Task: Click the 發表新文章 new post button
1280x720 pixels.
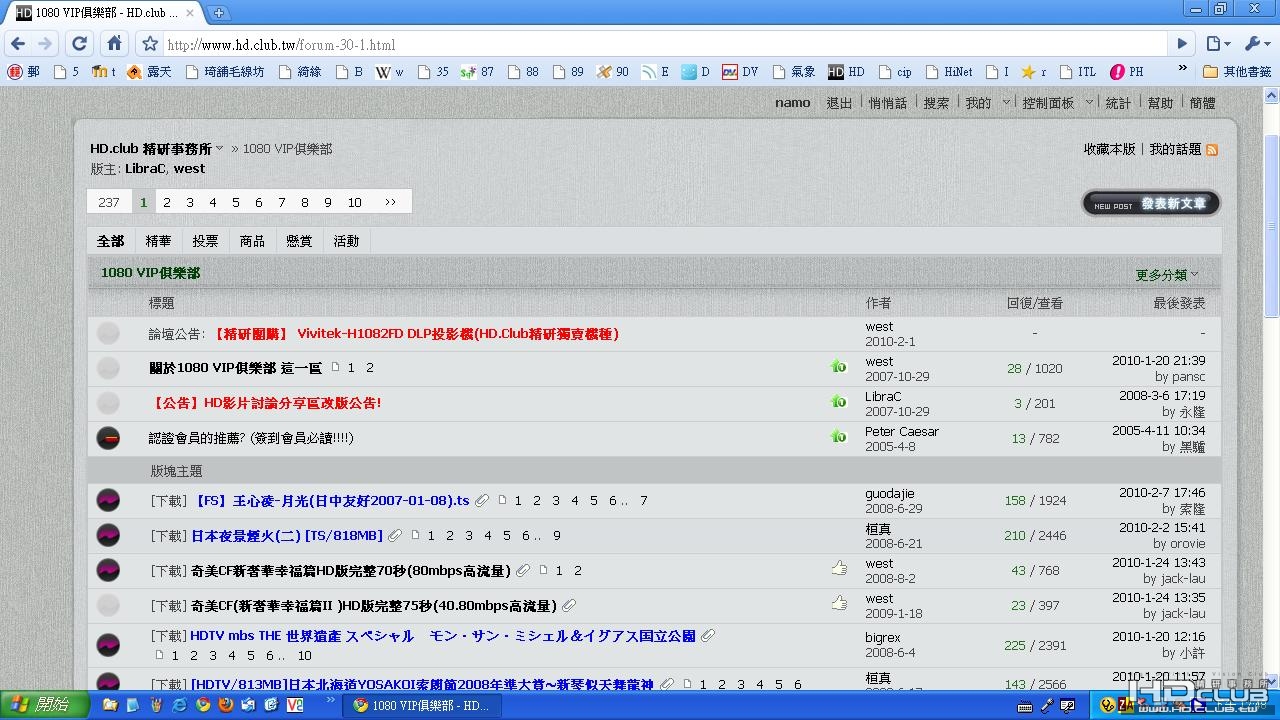Action: click(x=1151, y=203)
